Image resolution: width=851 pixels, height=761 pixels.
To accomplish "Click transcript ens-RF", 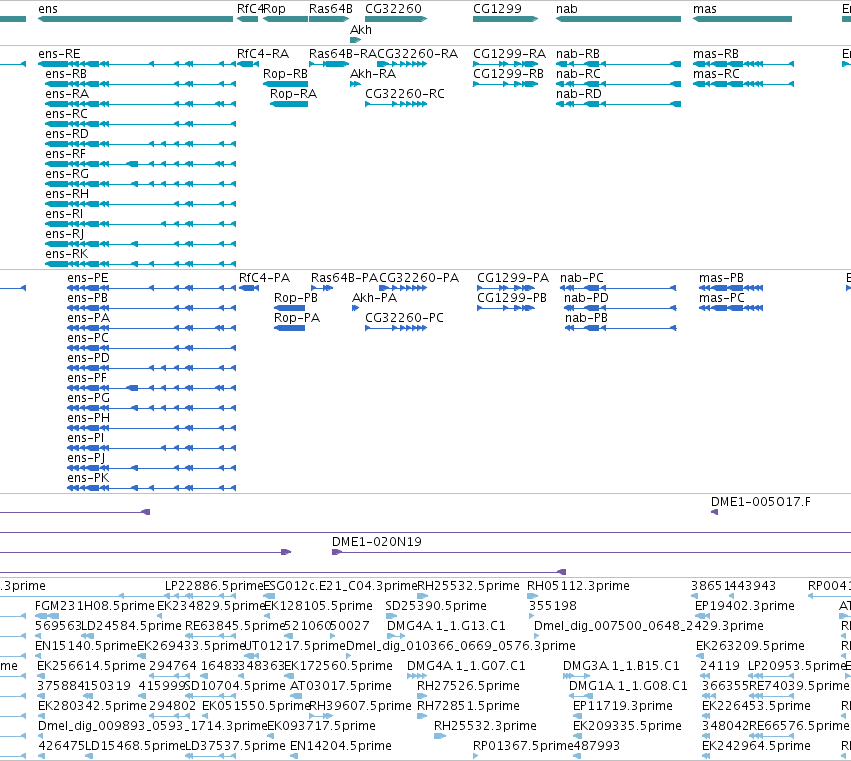I will point(141,164).
